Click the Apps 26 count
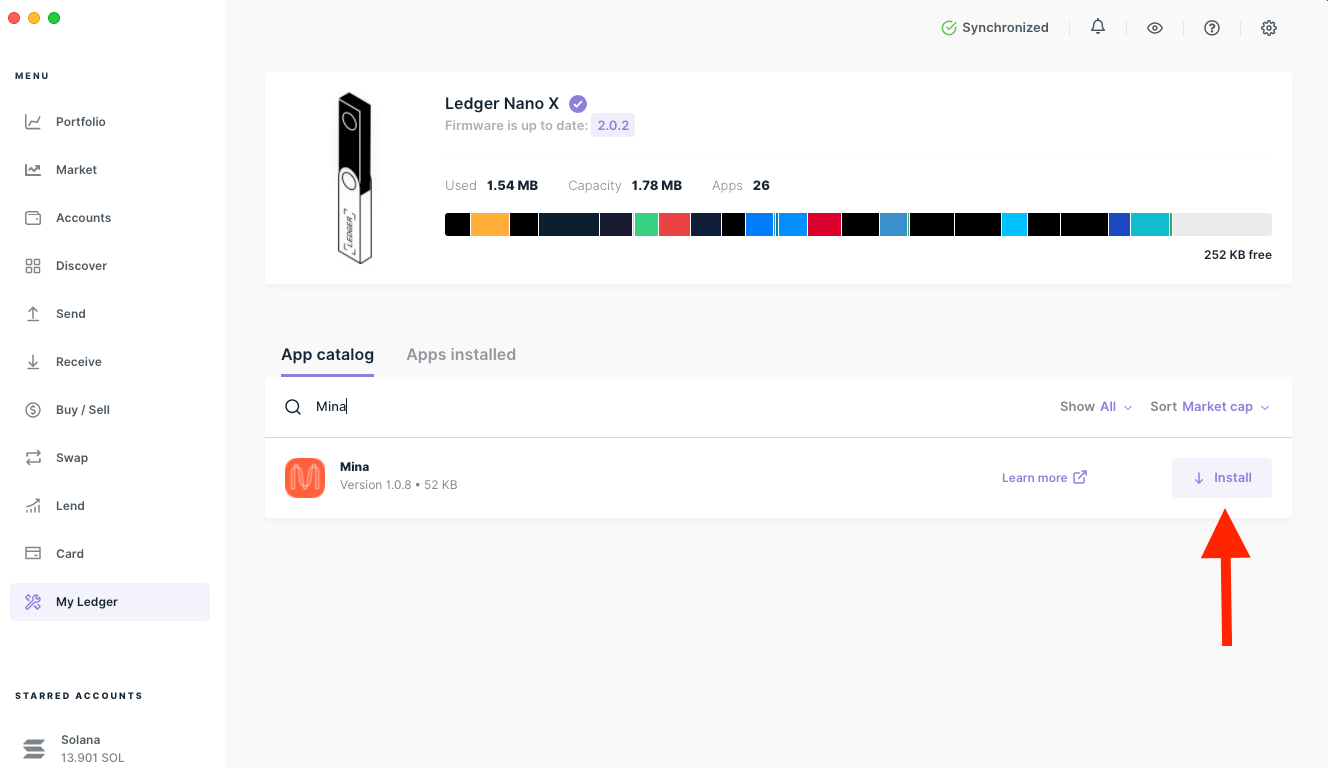The width and height of the screenshot is (1328, 768). tap(761, 186)
